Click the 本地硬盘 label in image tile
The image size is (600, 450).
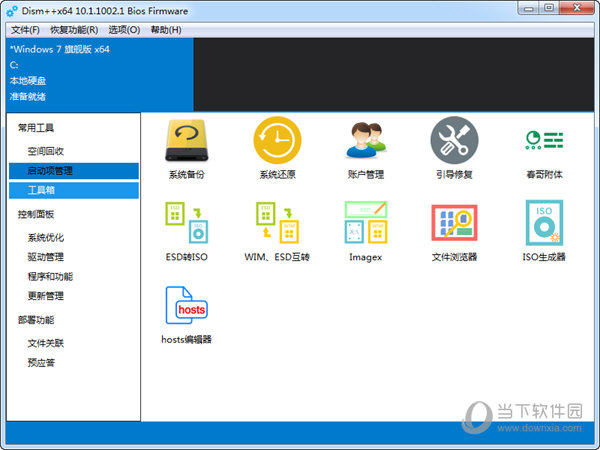pos(28,81)
